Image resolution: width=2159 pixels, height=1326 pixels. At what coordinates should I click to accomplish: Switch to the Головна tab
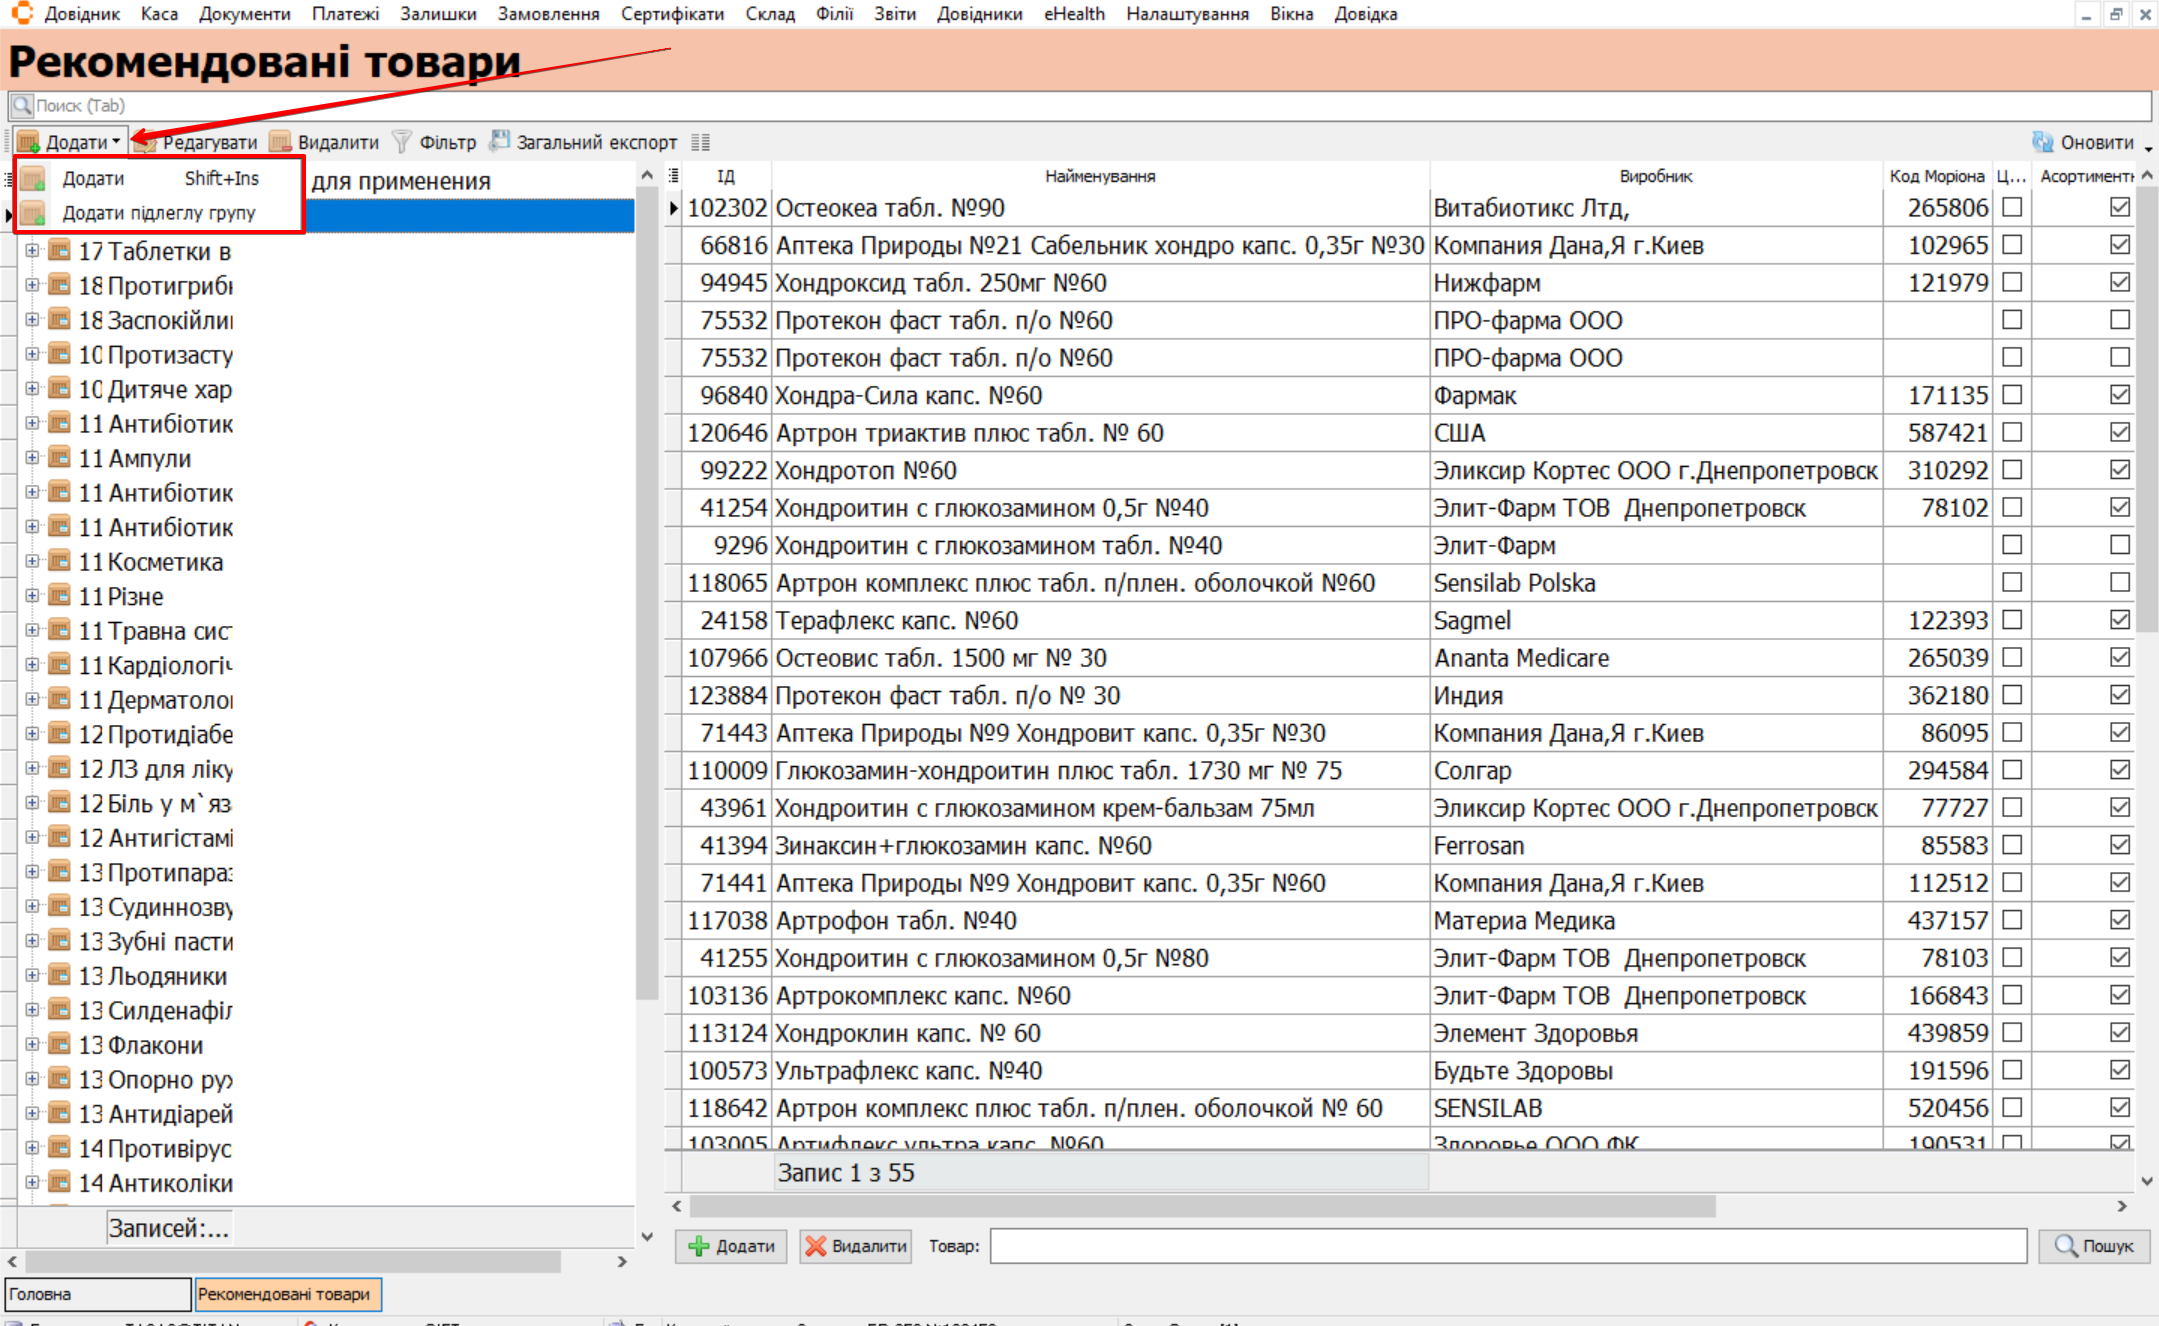tap(97, 1294)
